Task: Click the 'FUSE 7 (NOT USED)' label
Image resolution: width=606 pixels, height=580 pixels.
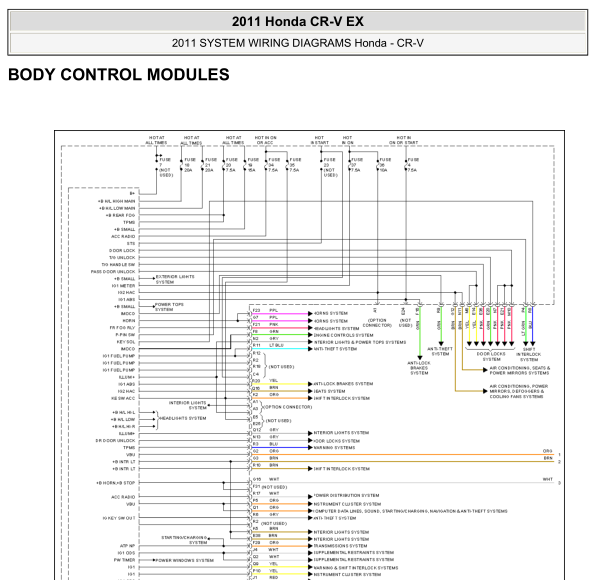Action: click(166, 167)
